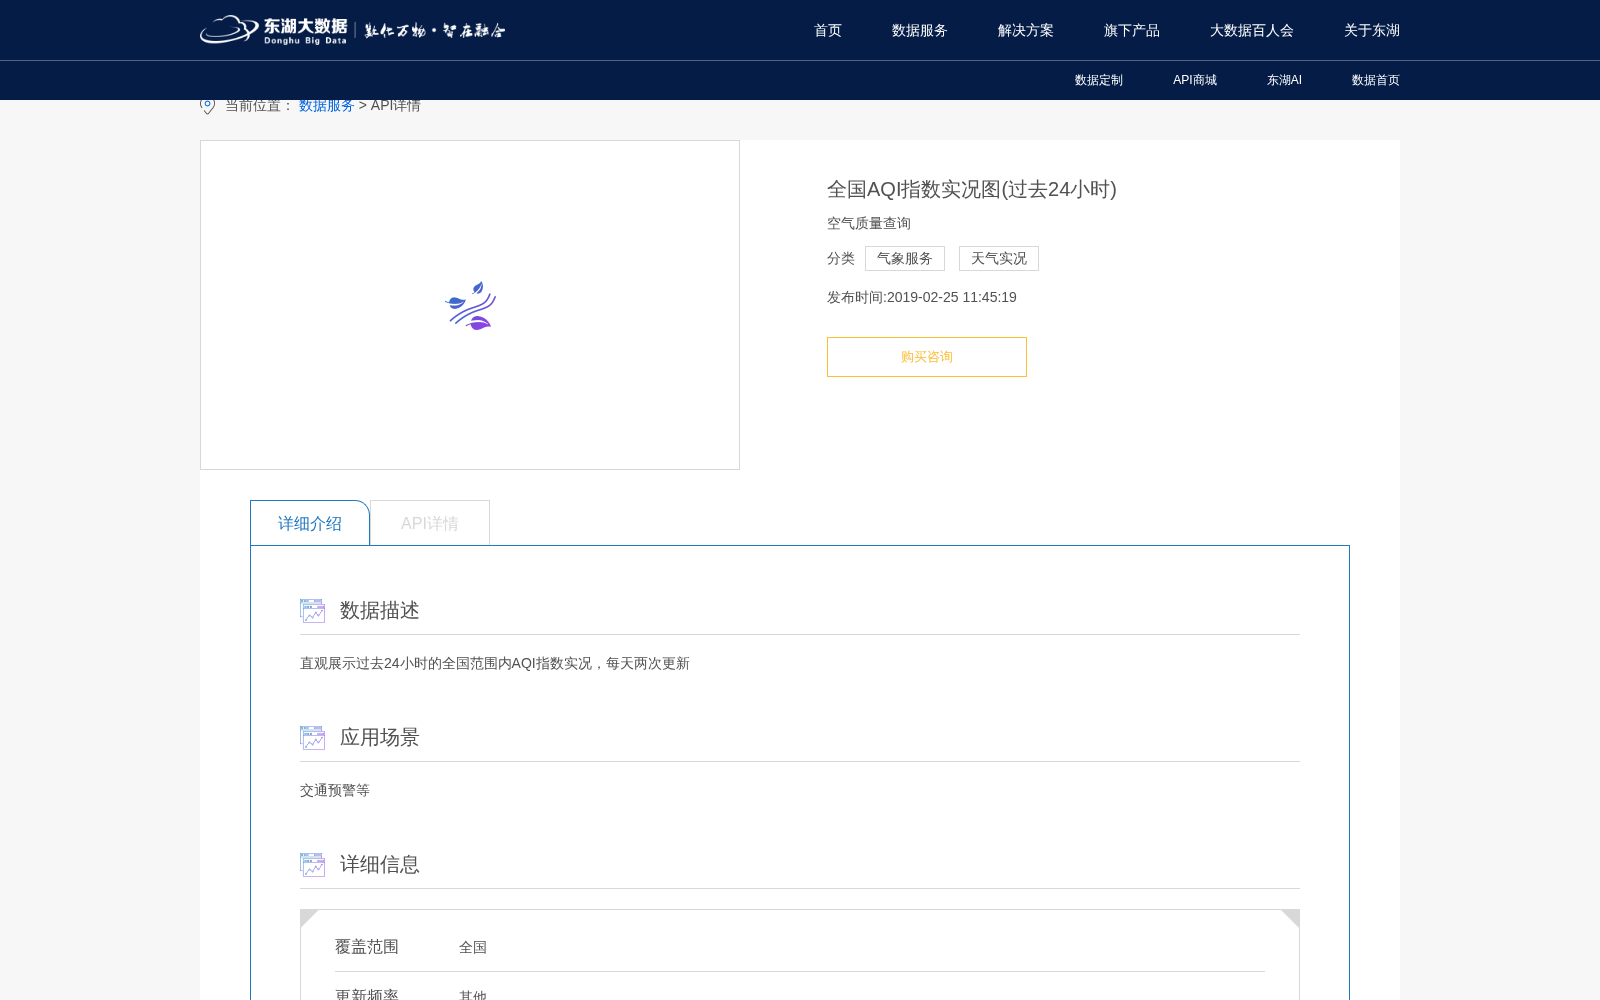This screenshot has height=1000, width=1600.
Task: Switch to the API详情 tab
Action: point(430,523)
